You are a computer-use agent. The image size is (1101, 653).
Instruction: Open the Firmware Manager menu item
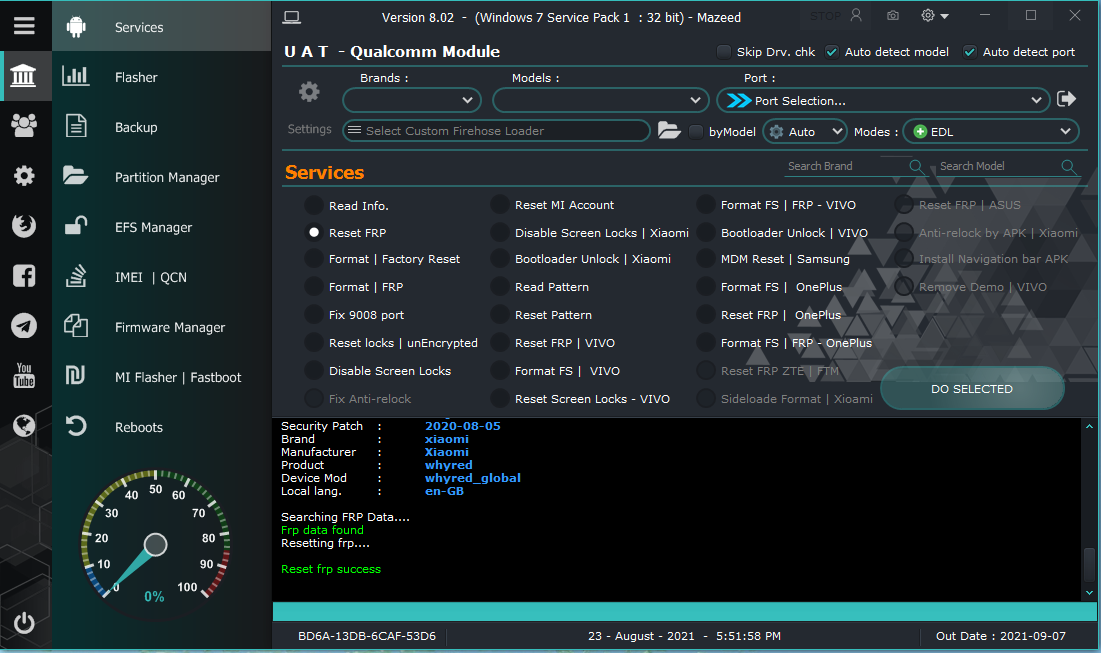[x=161, y=327]
